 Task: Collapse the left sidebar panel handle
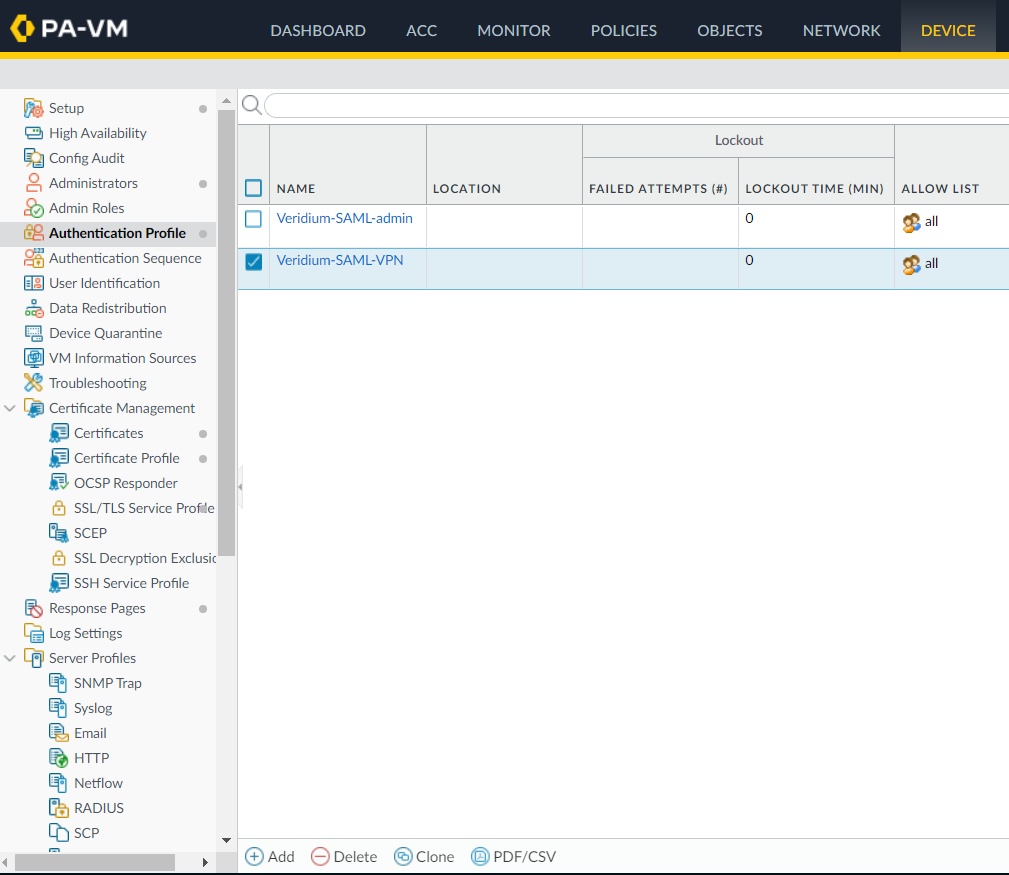(x=240, y=487)
